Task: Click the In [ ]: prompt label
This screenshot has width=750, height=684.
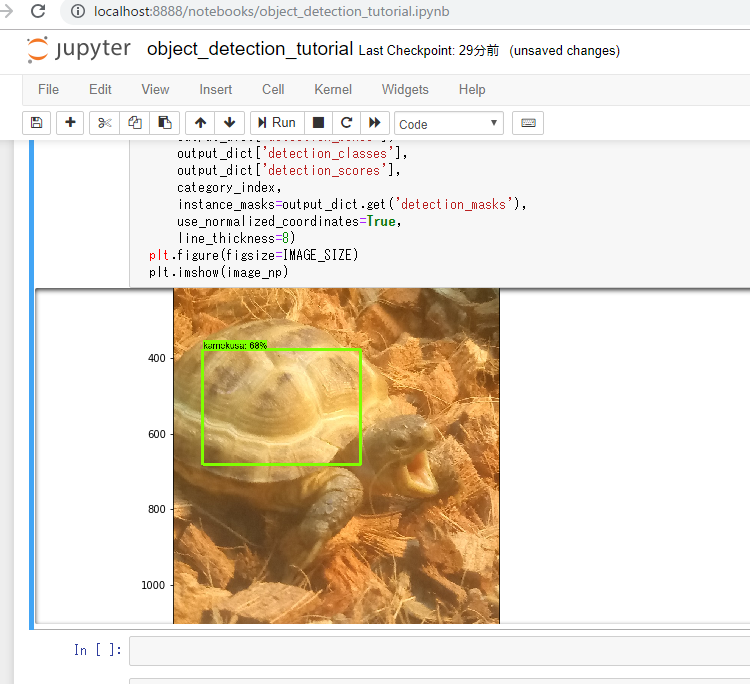Action: (x=98, y=650)
